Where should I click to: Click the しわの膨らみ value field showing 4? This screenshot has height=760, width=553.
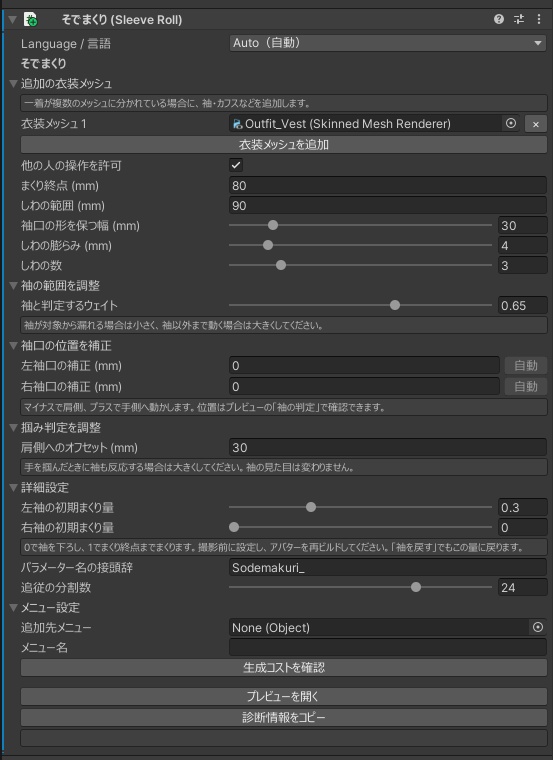point(522,245)
